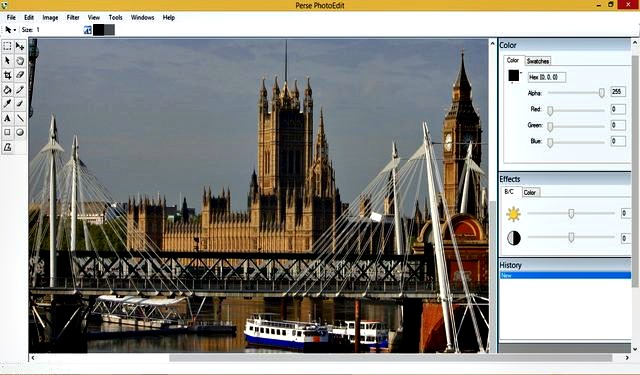The image size is (640, 375).
Task: Select the Eraser tool
Action: (20, 75)
